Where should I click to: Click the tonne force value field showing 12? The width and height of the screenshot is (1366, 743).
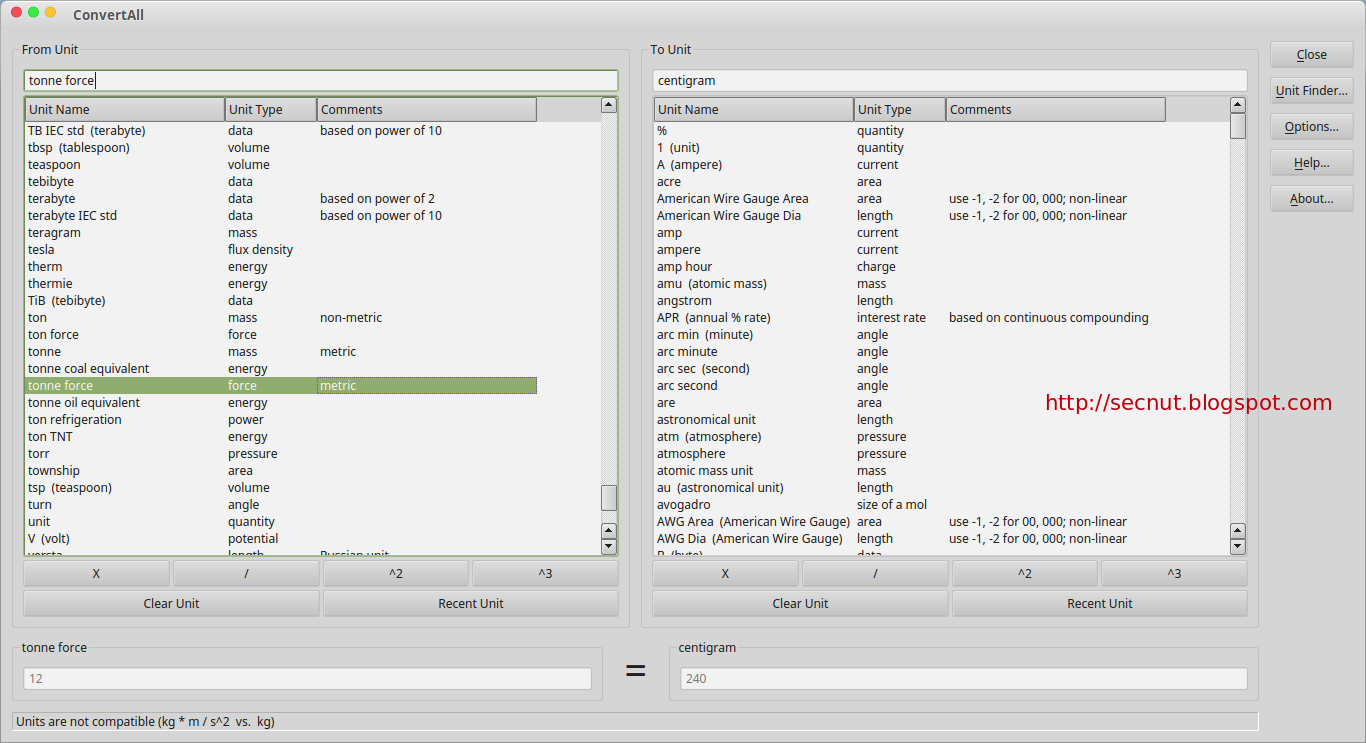pos(307,678)
